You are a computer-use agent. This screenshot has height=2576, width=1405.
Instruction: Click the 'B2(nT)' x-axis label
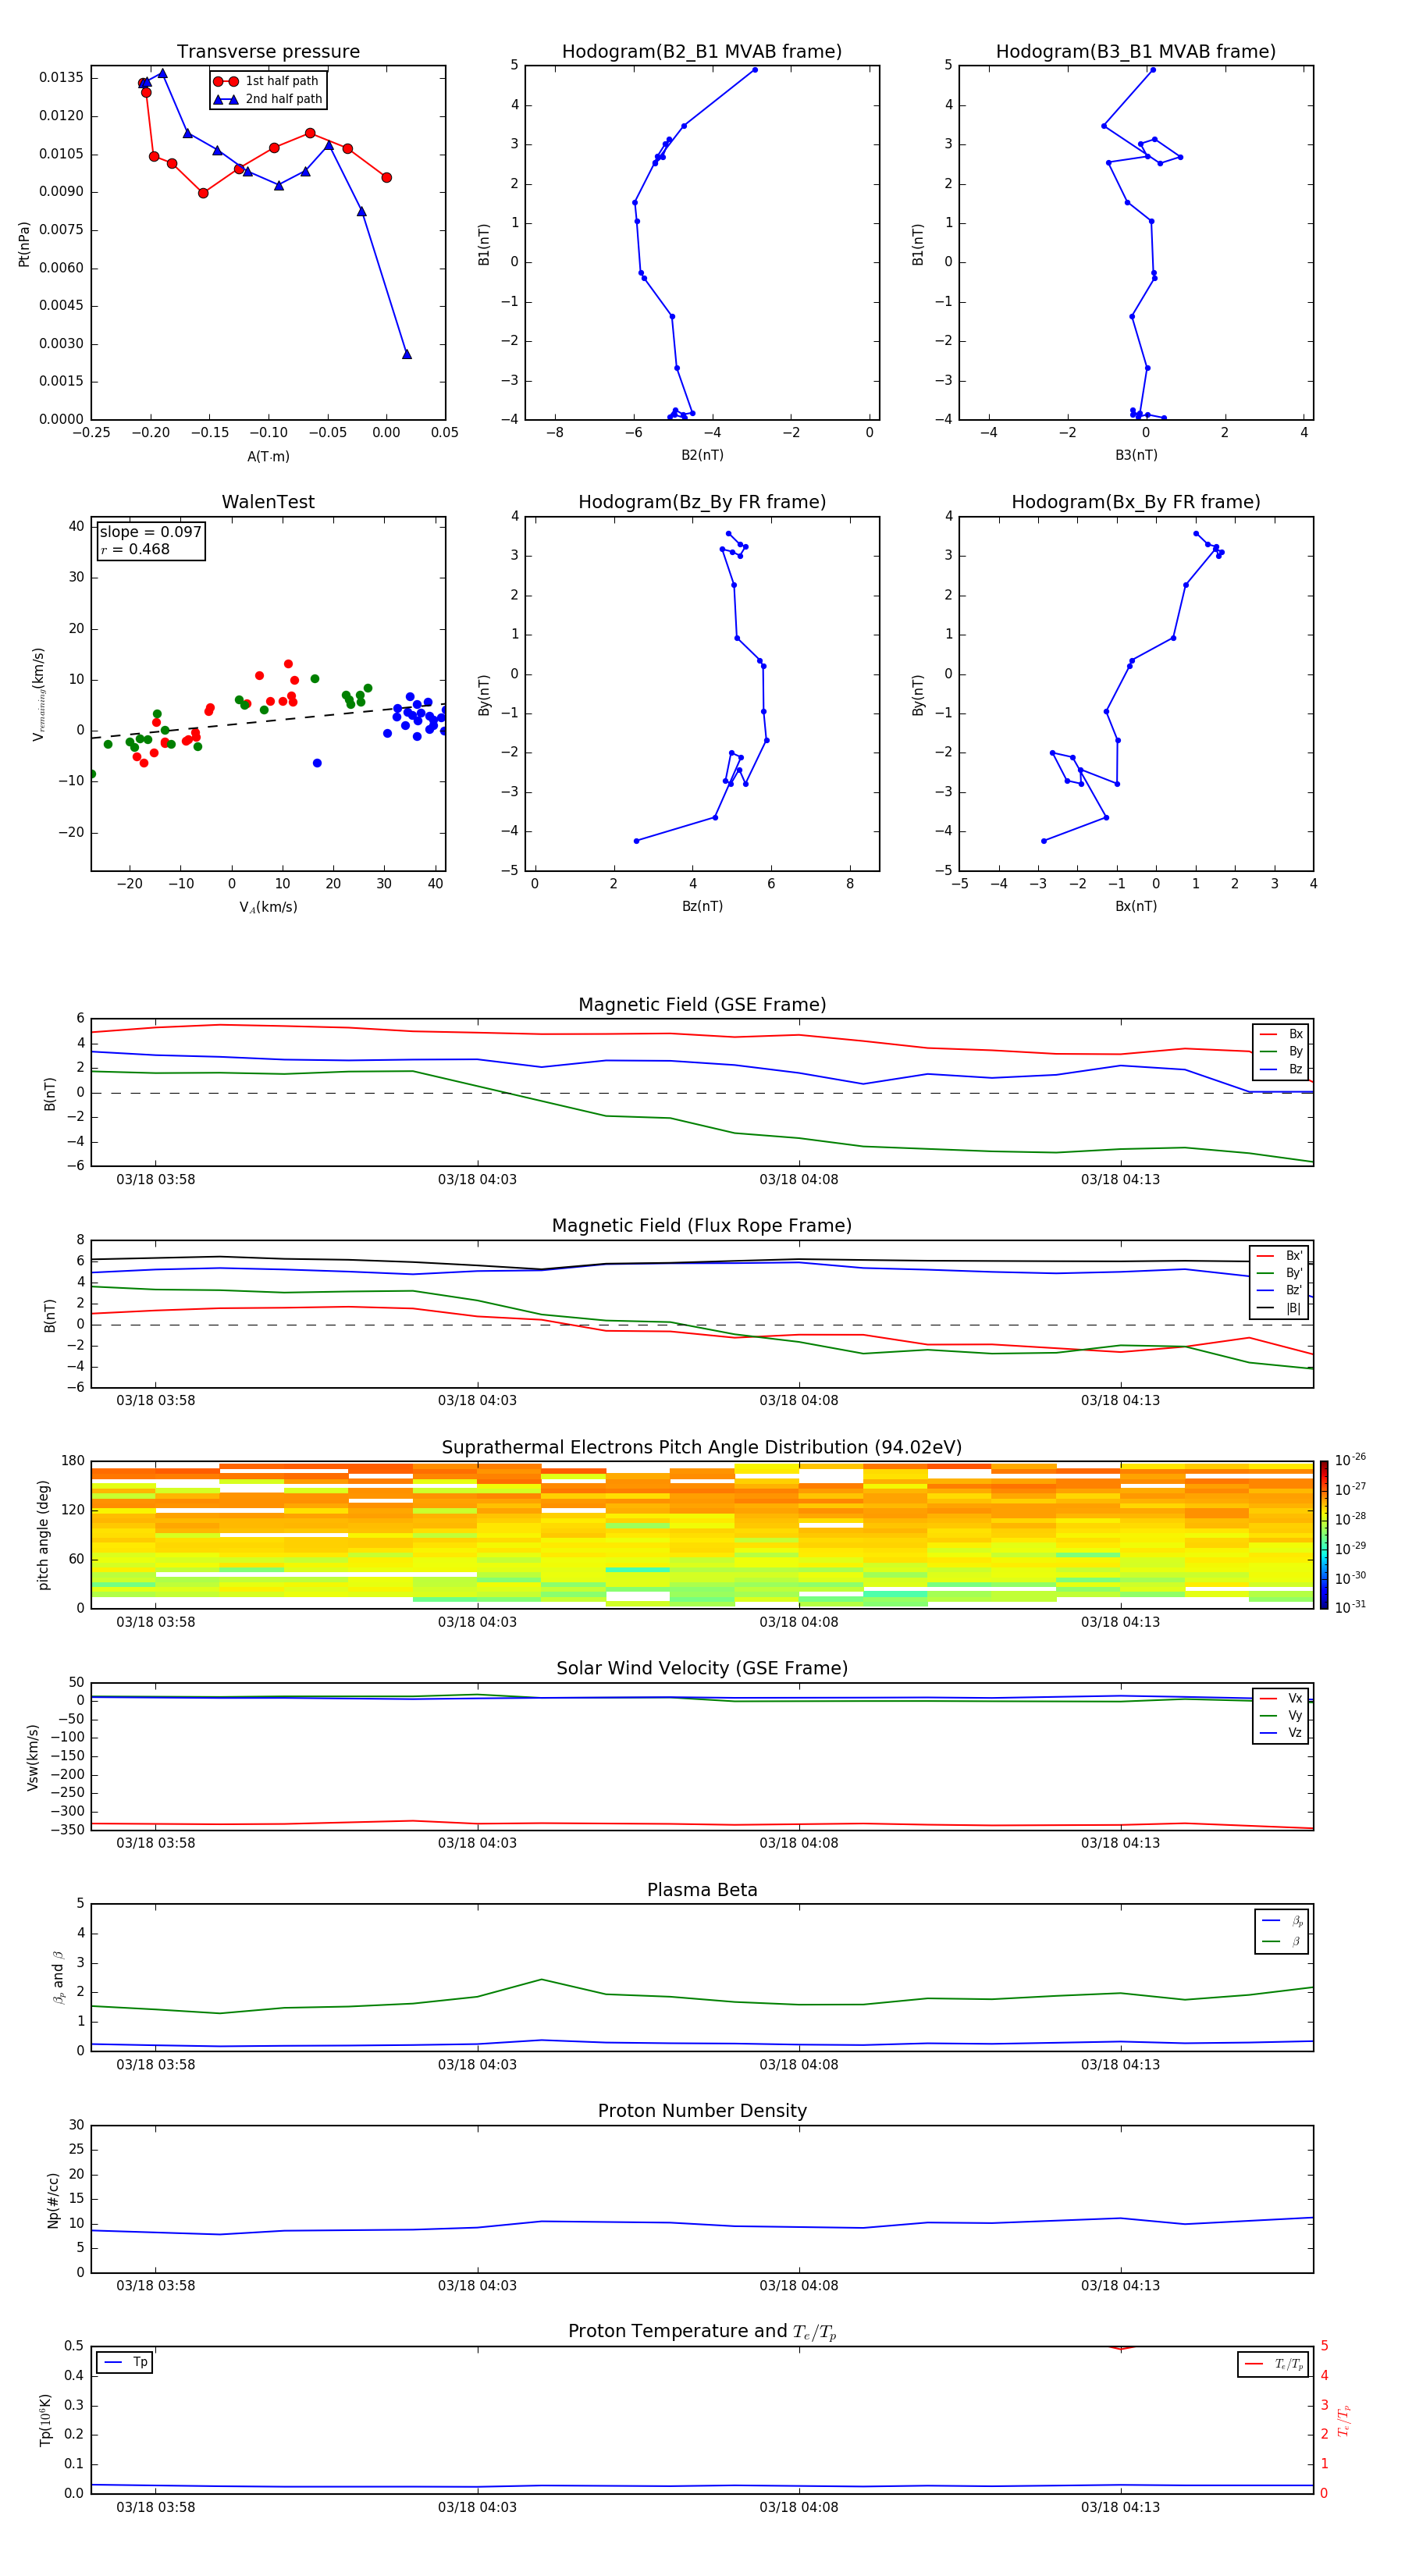[702, 455]
